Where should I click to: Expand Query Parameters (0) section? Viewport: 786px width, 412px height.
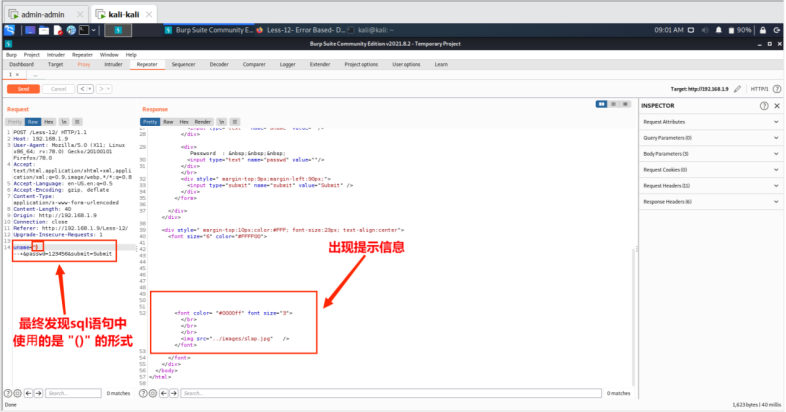(711, 138)
